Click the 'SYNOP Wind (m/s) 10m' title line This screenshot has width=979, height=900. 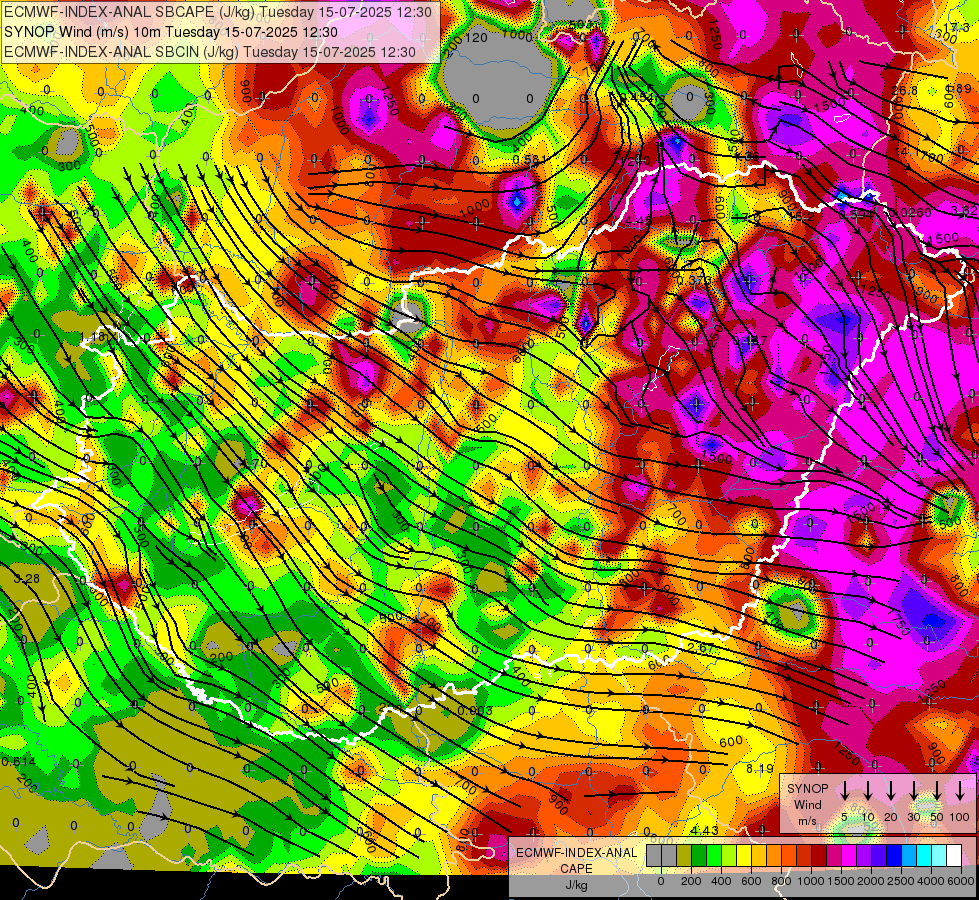[x=170, y=32]
